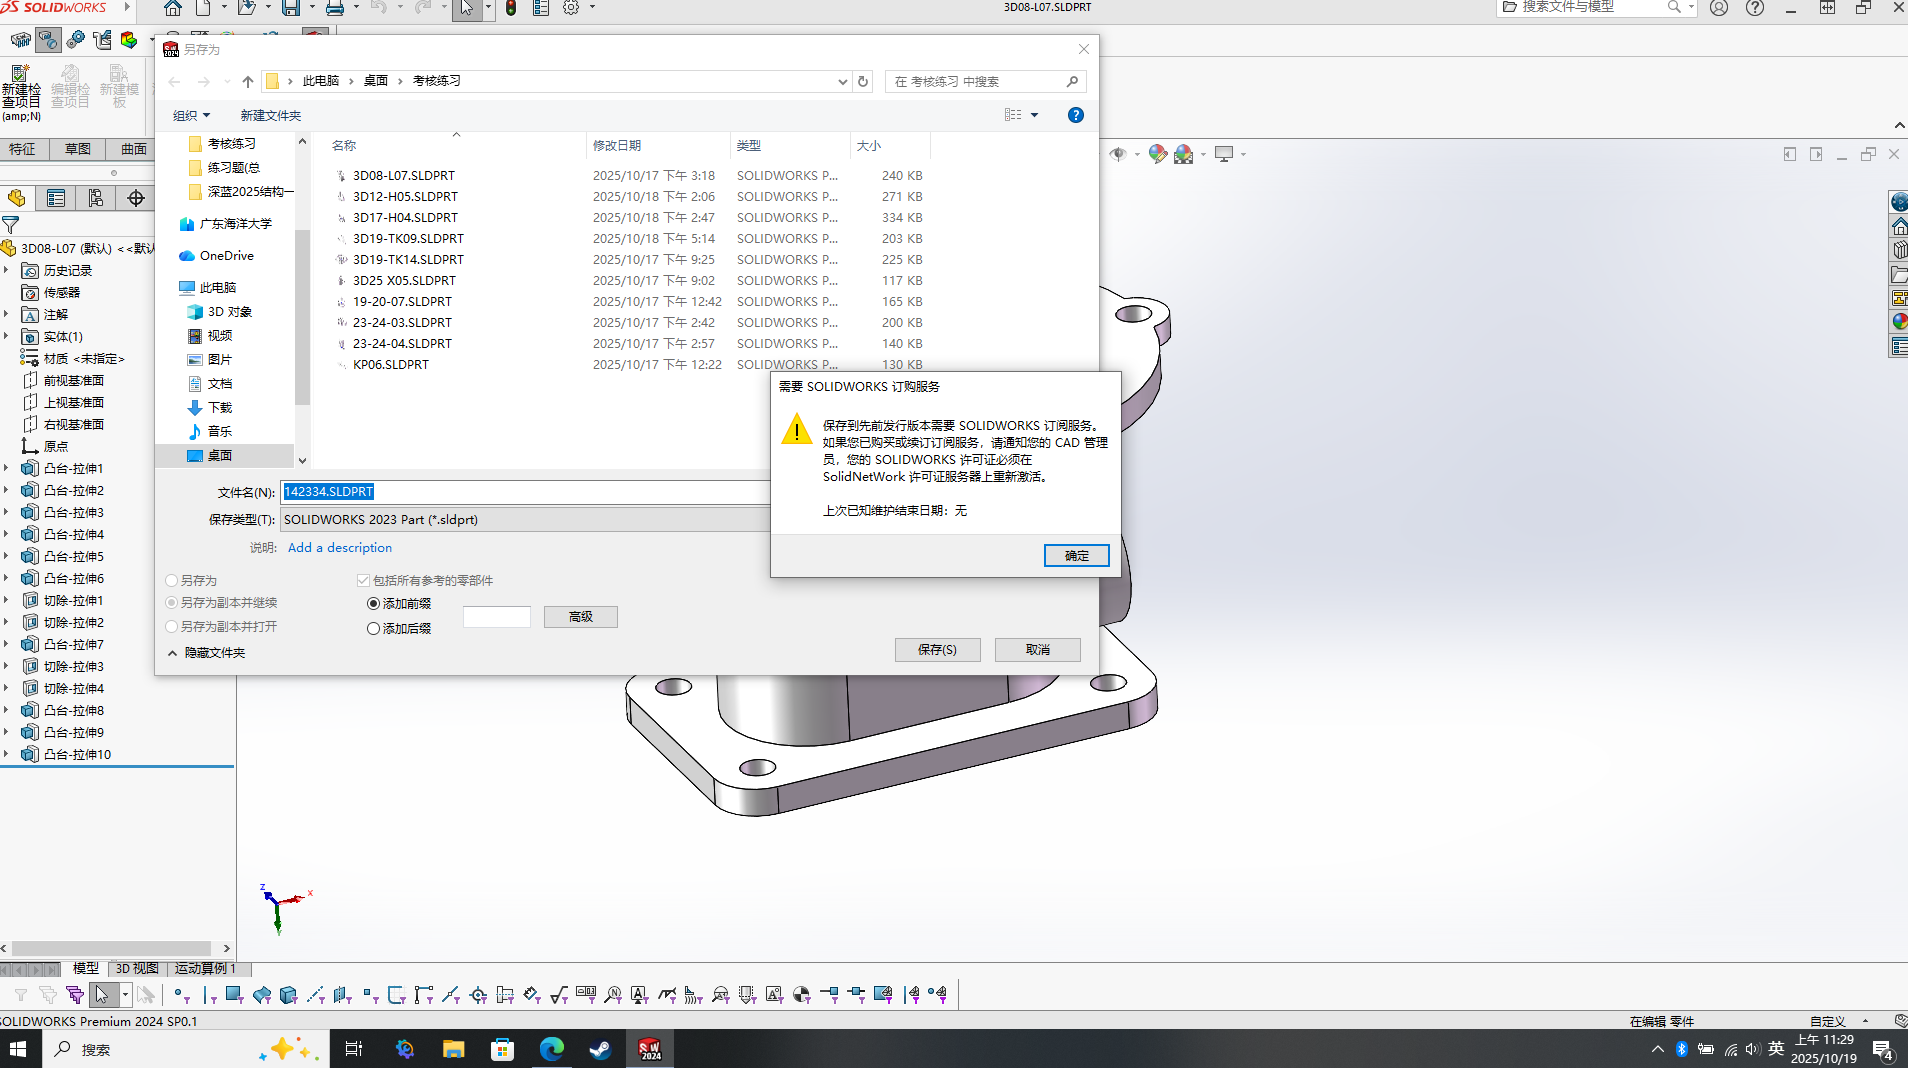Open the ConfigurationManager tab icon
The image size is (1908, 1068).
[x=96, y=198]
